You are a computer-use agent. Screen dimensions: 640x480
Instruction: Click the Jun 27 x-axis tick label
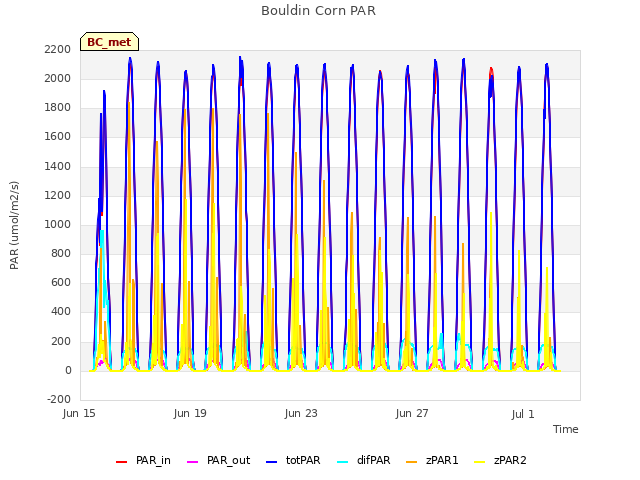click(x=412, y=413)
